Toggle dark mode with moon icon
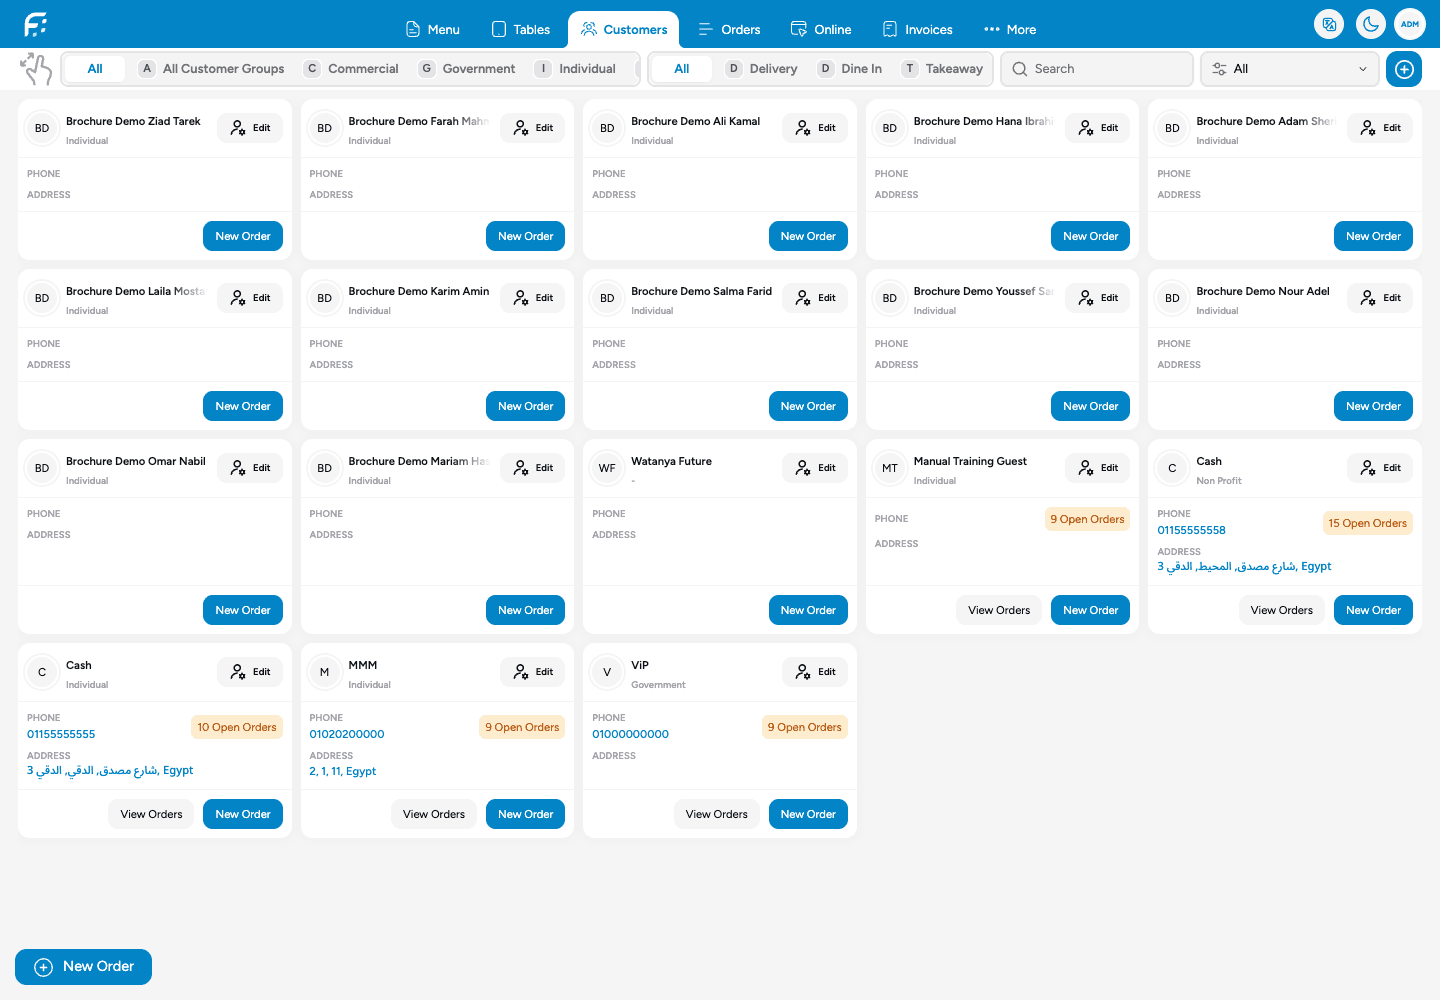The height and width of the screenshot is (1000, 1440). [1370, 24]
